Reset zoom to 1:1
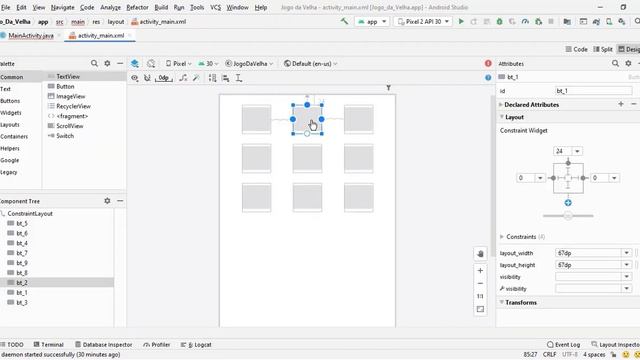 click(480, 296)
